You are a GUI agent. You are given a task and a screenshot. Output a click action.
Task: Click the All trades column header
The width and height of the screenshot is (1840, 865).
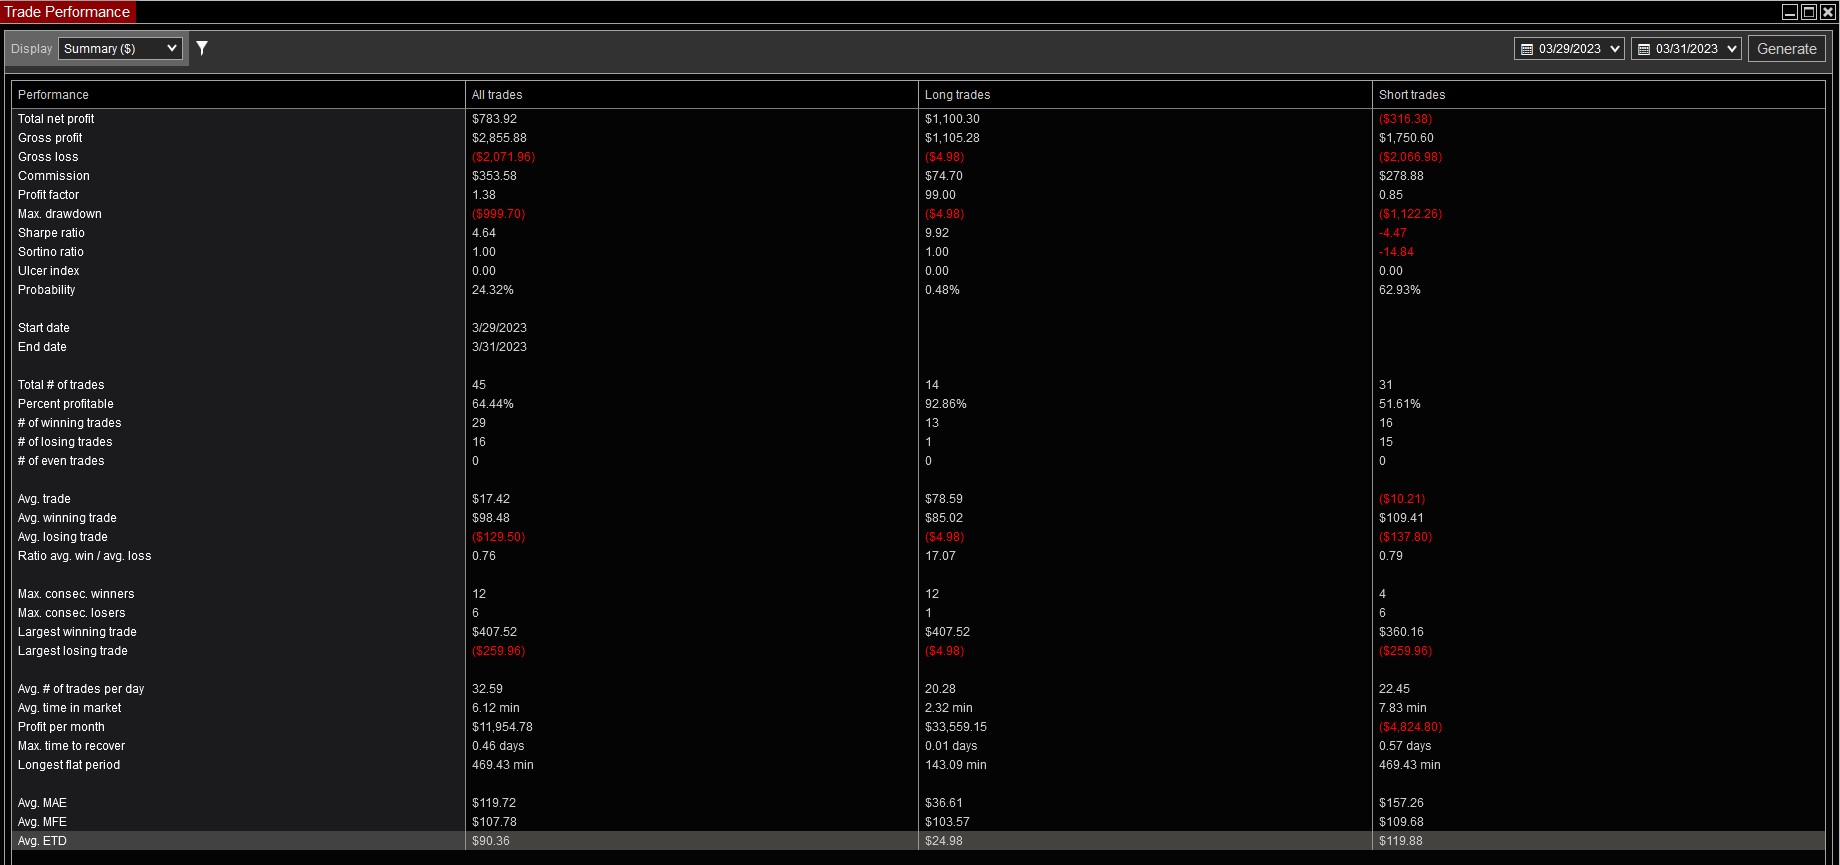point(692,95)
